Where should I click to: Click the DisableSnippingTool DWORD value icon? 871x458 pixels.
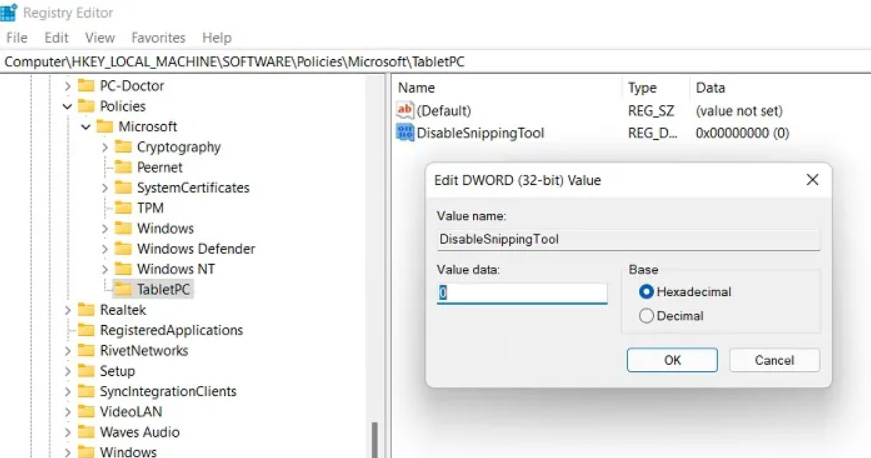tap(405, 133)
